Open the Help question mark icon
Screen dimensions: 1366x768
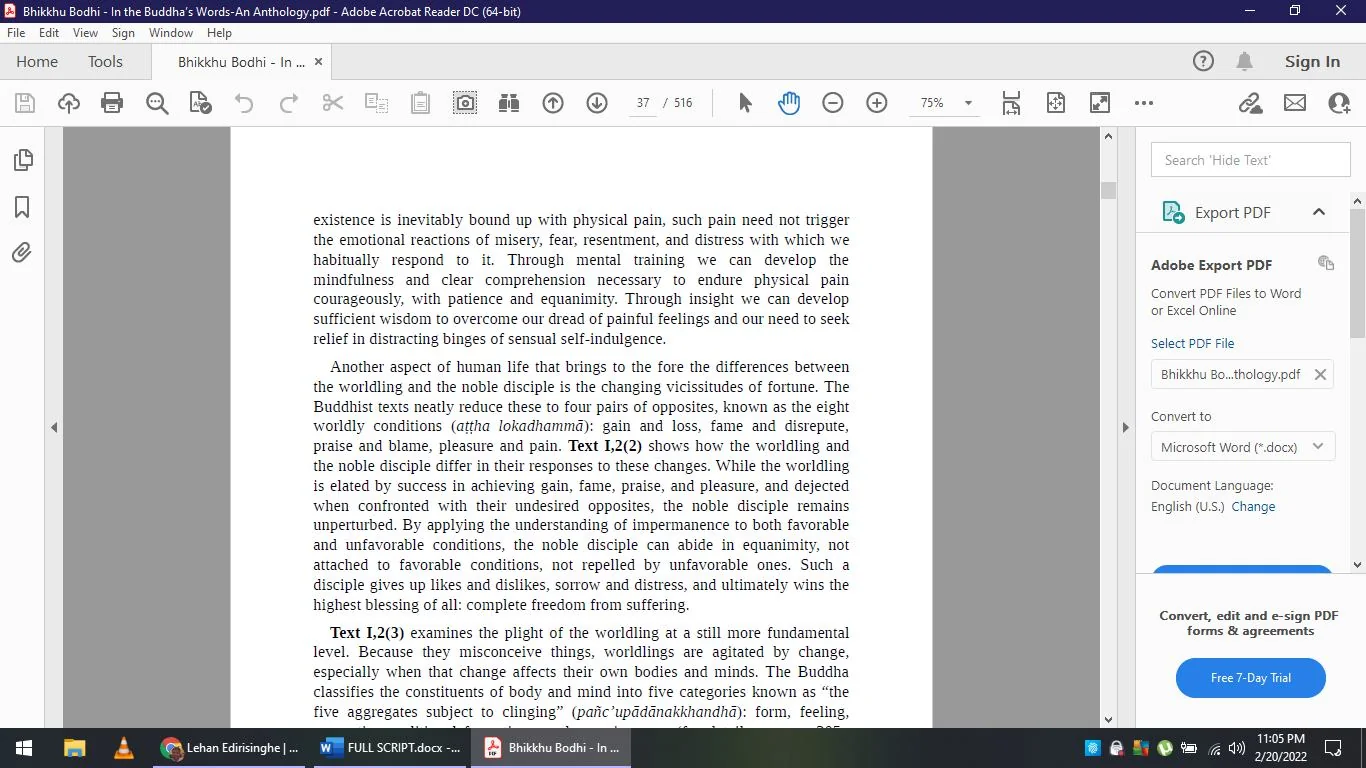pyautogui.click(x=1204, y=62)
